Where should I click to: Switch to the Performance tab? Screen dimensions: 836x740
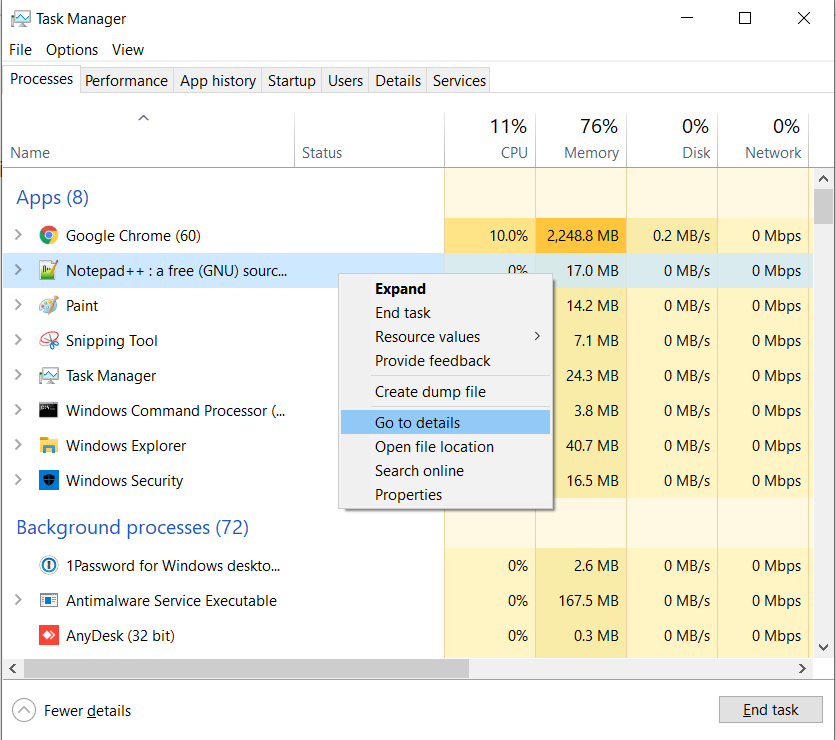tap(126, 81)
